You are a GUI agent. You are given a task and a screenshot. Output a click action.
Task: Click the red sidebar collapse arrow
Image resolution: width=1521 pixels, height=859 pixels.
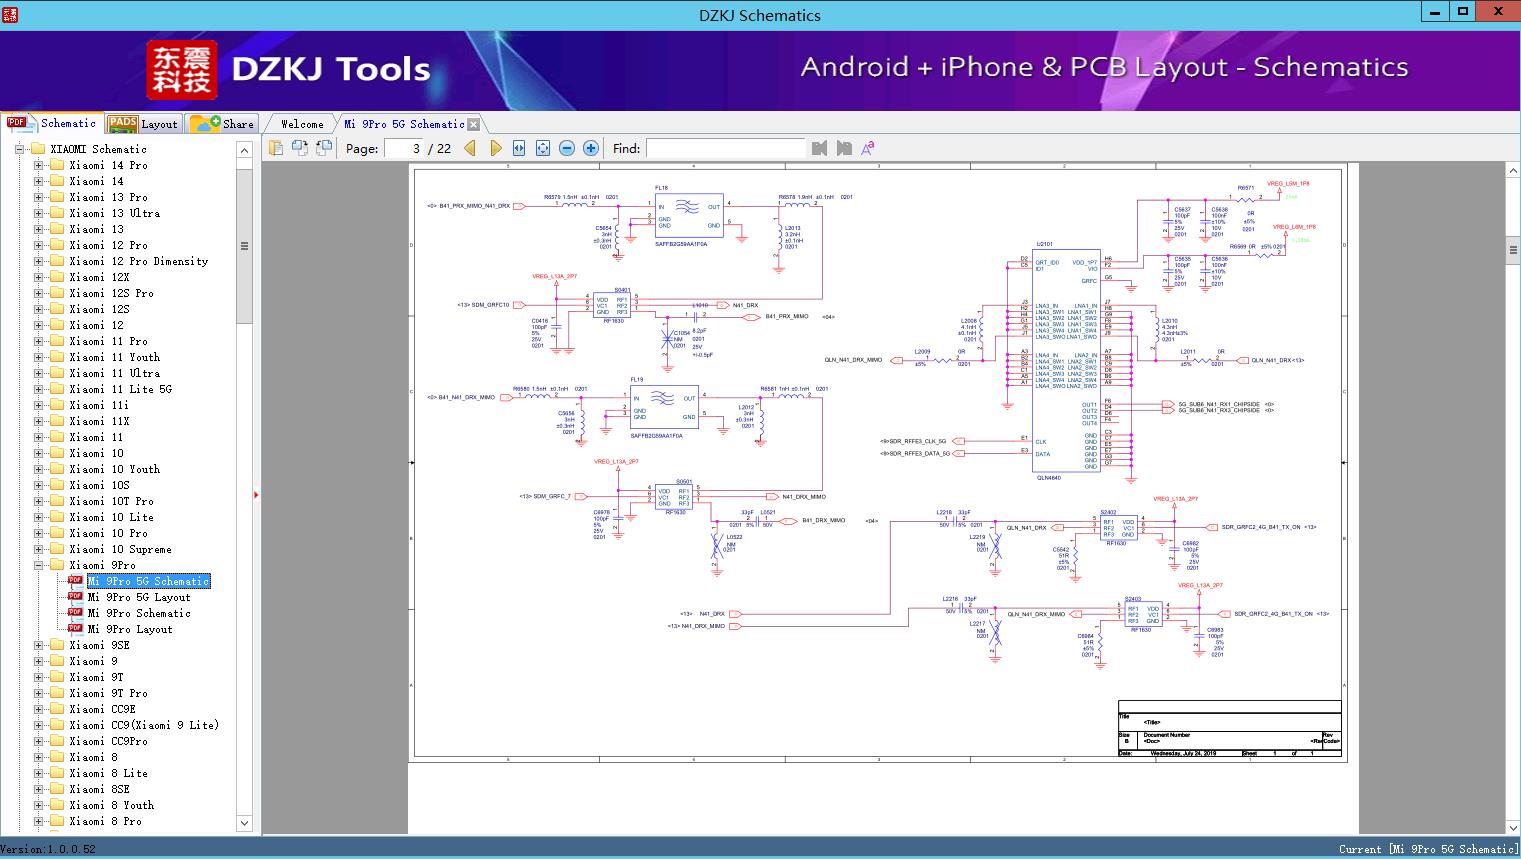(257, 494)
